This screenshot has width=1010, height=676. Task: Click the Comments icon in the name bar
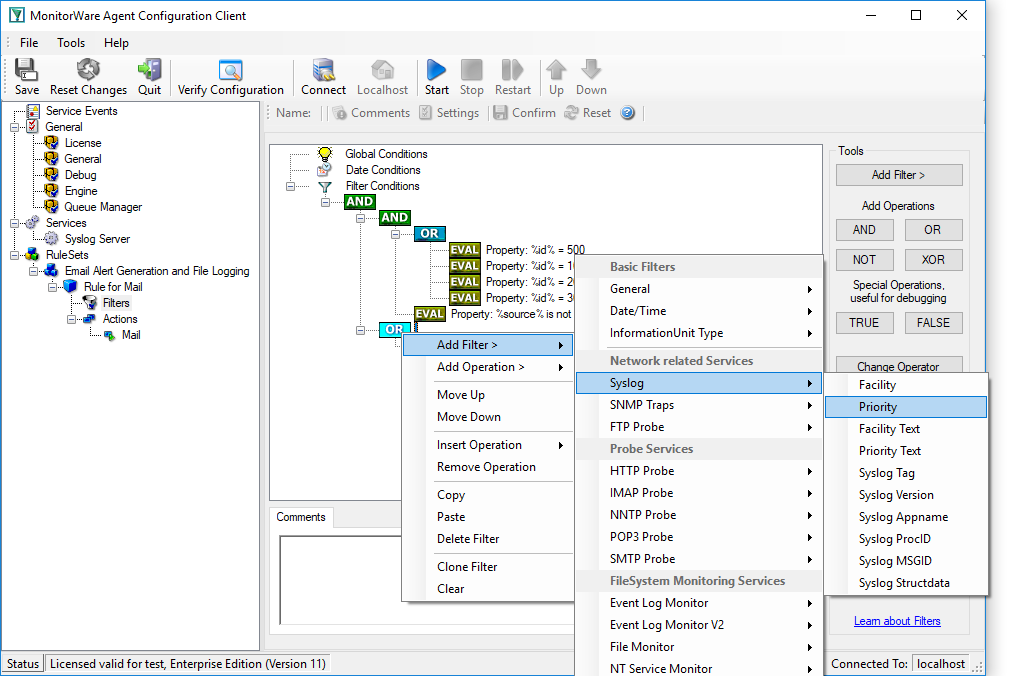(x=339, y=113)
